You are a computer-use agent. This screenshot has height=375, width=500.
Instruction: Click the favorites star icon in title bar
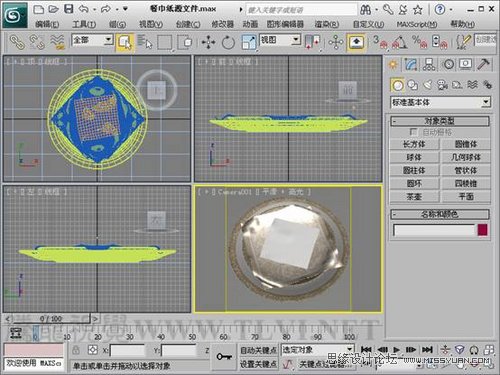click(x=418, y=10)
